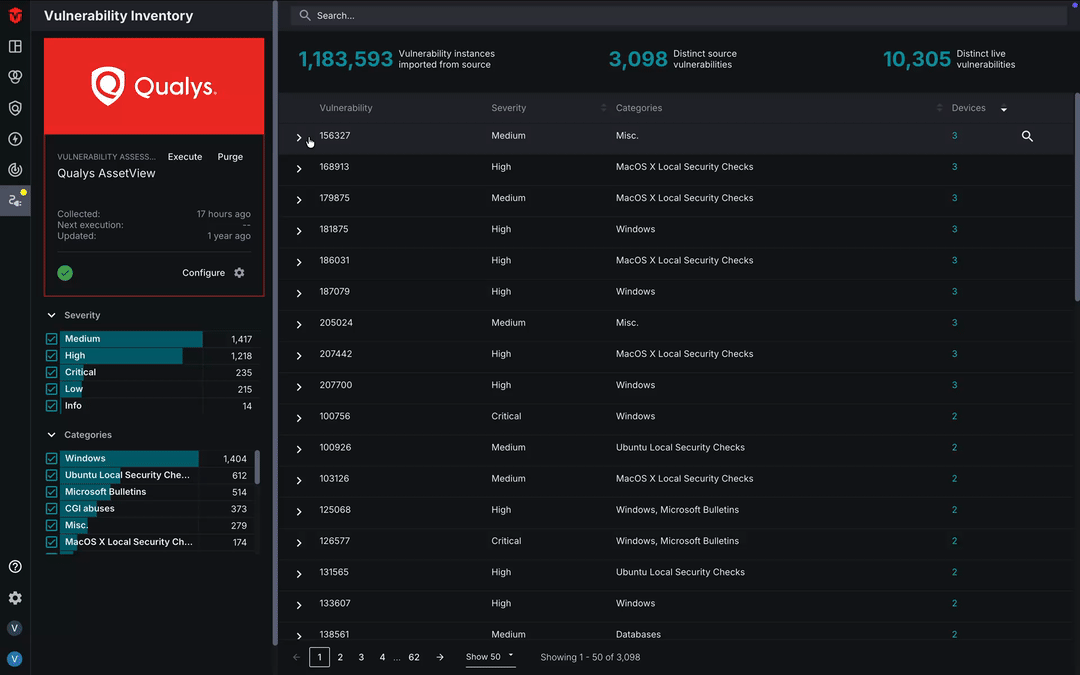Open the connectors sidebar icon with notification dot
This screenshot has width=1080, height=675.
point(14,200)
